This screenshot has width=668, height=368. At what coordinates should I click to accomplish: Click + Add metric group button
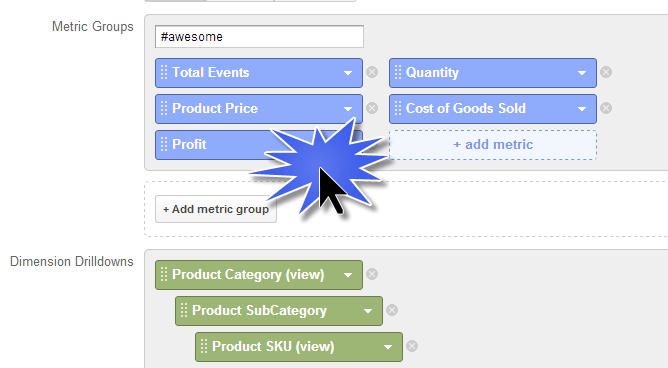(x=216, y=209)
